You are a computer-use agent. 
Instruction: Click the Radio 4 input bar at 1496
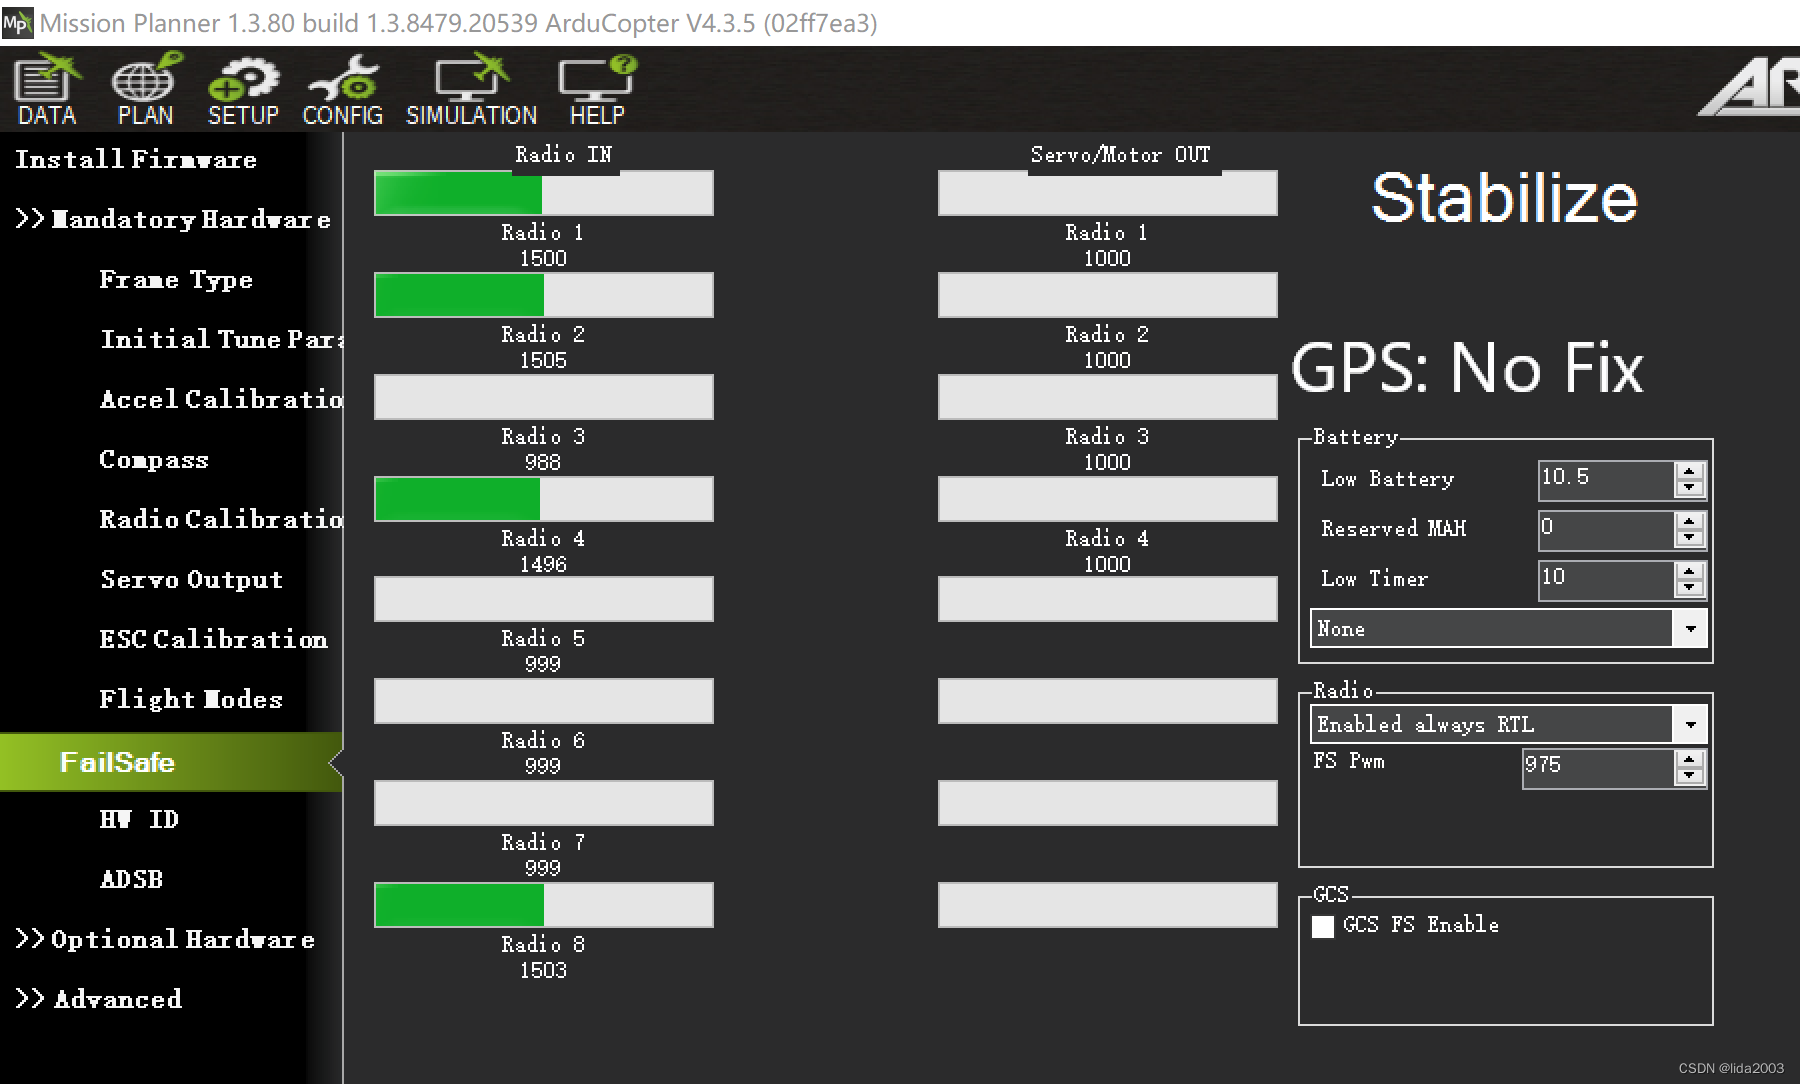(544, 499)
